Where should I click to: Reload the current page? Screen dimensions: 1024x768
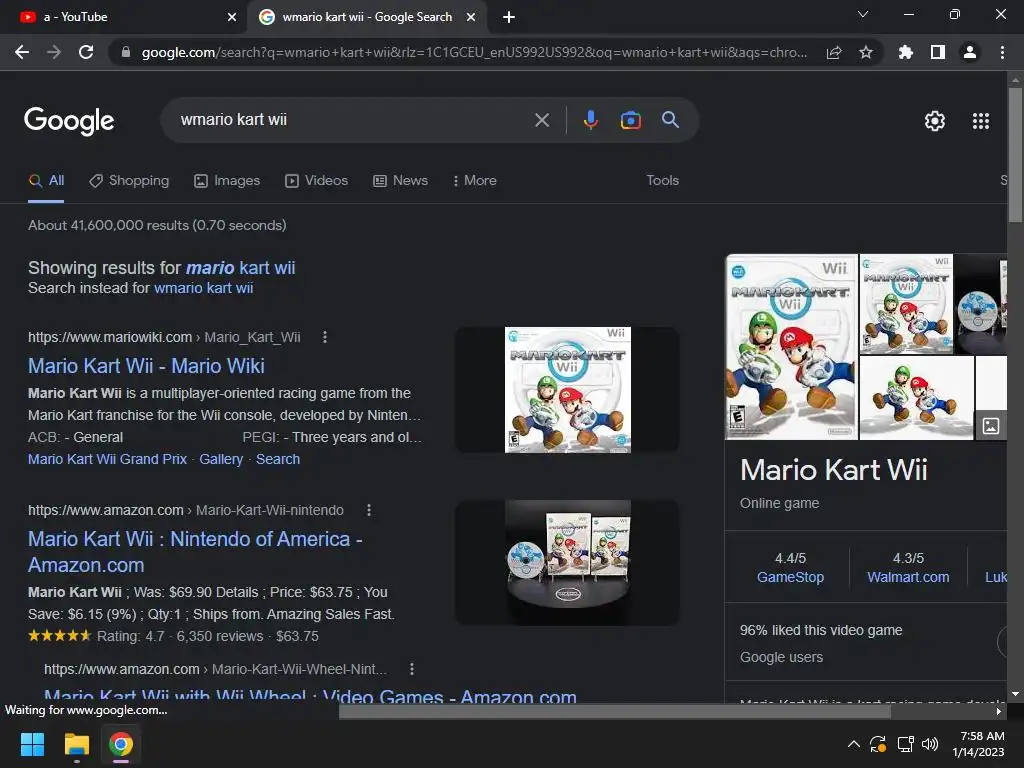click(86, 52)
